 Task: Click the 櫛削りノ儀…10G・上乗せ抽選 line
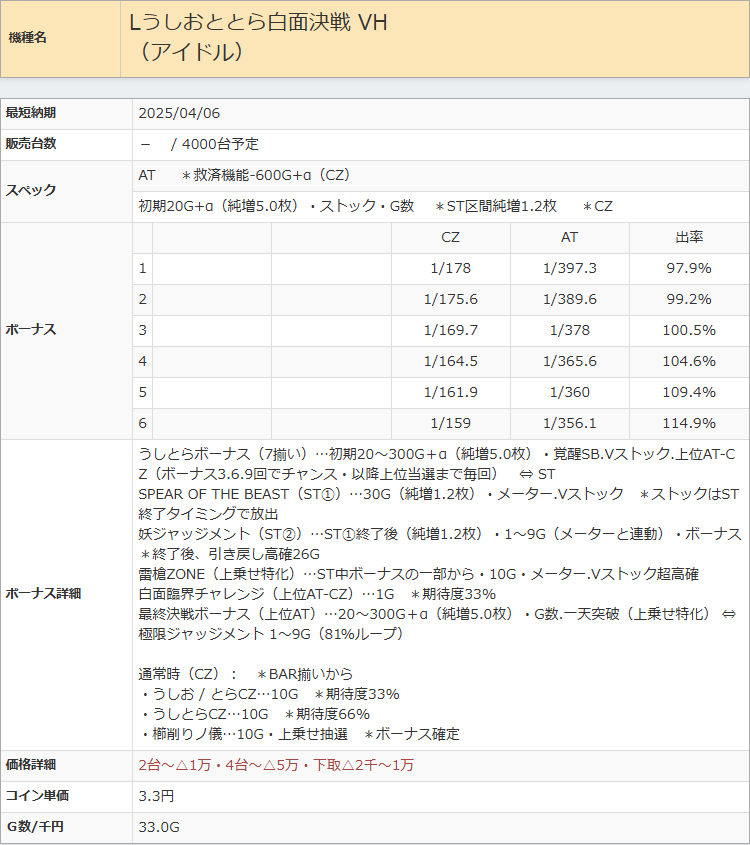(301, 734)
